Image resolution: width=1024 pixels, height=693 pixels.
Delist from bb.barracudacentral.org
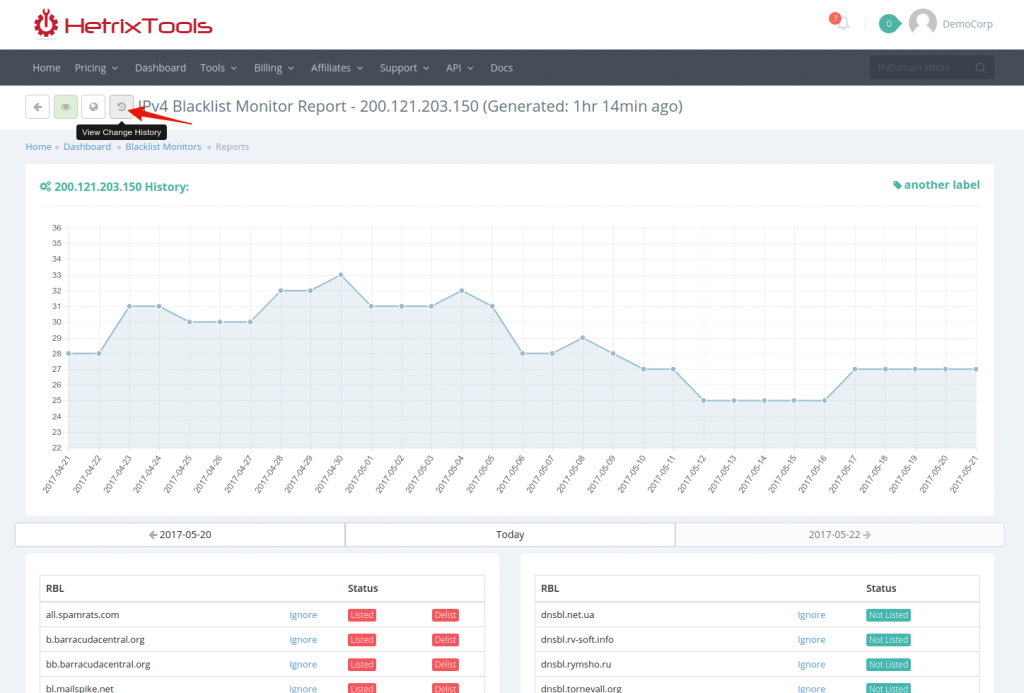445,664
